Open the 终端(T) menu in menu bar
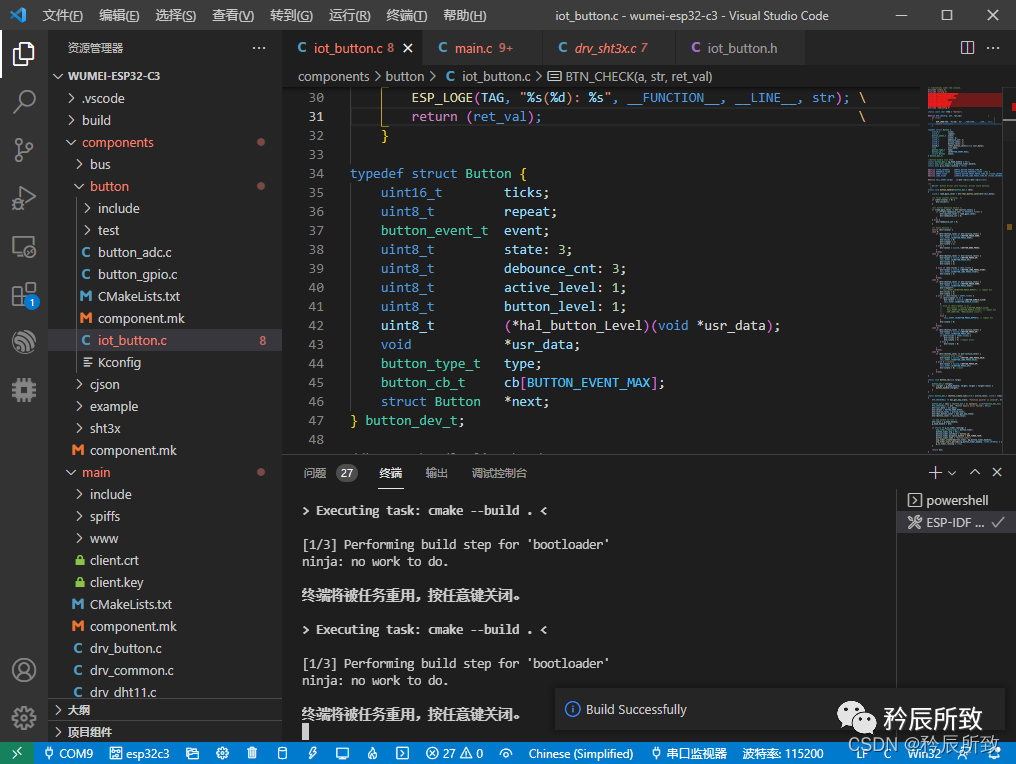This screenshot has height=764, width=1016. tap(406, 16)
